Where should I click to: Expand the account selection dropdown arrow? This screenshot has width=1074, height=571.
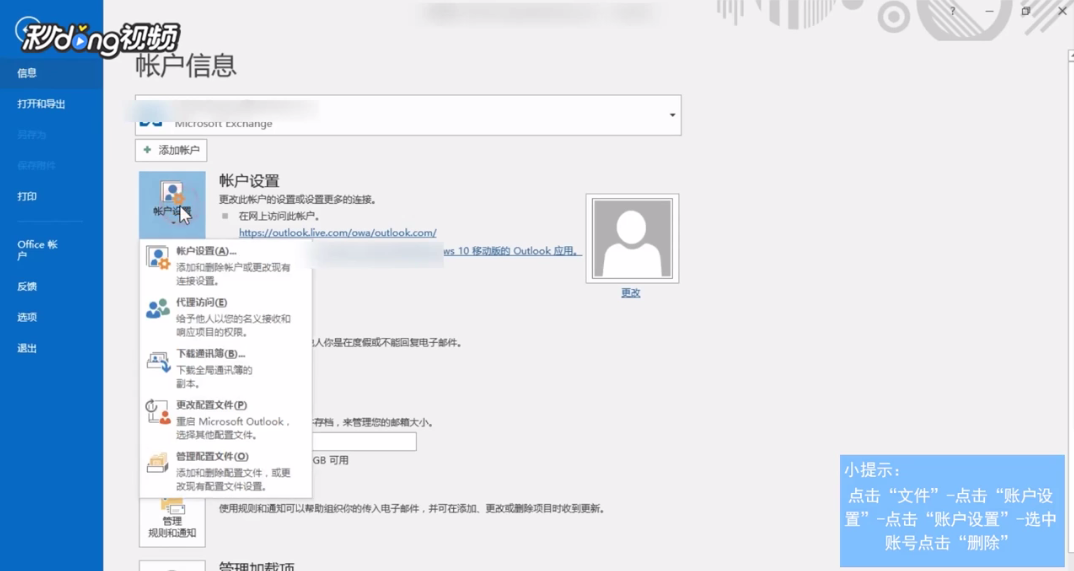(672, 115)
